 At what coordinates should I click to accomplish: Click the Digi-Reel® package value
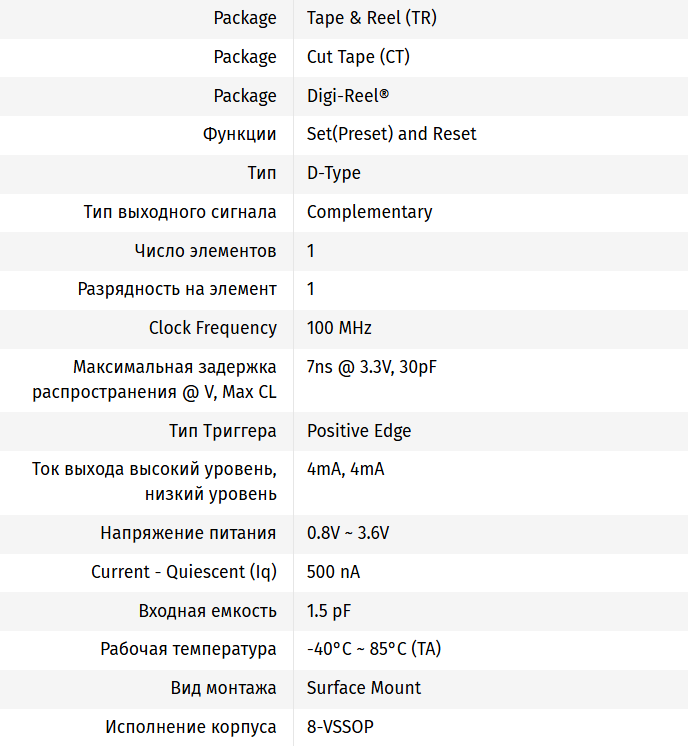point(347,96)
